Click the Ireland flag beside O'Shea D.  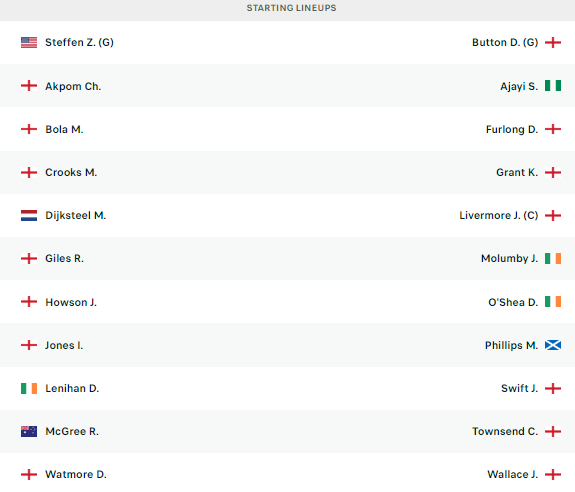pos(553,302)
